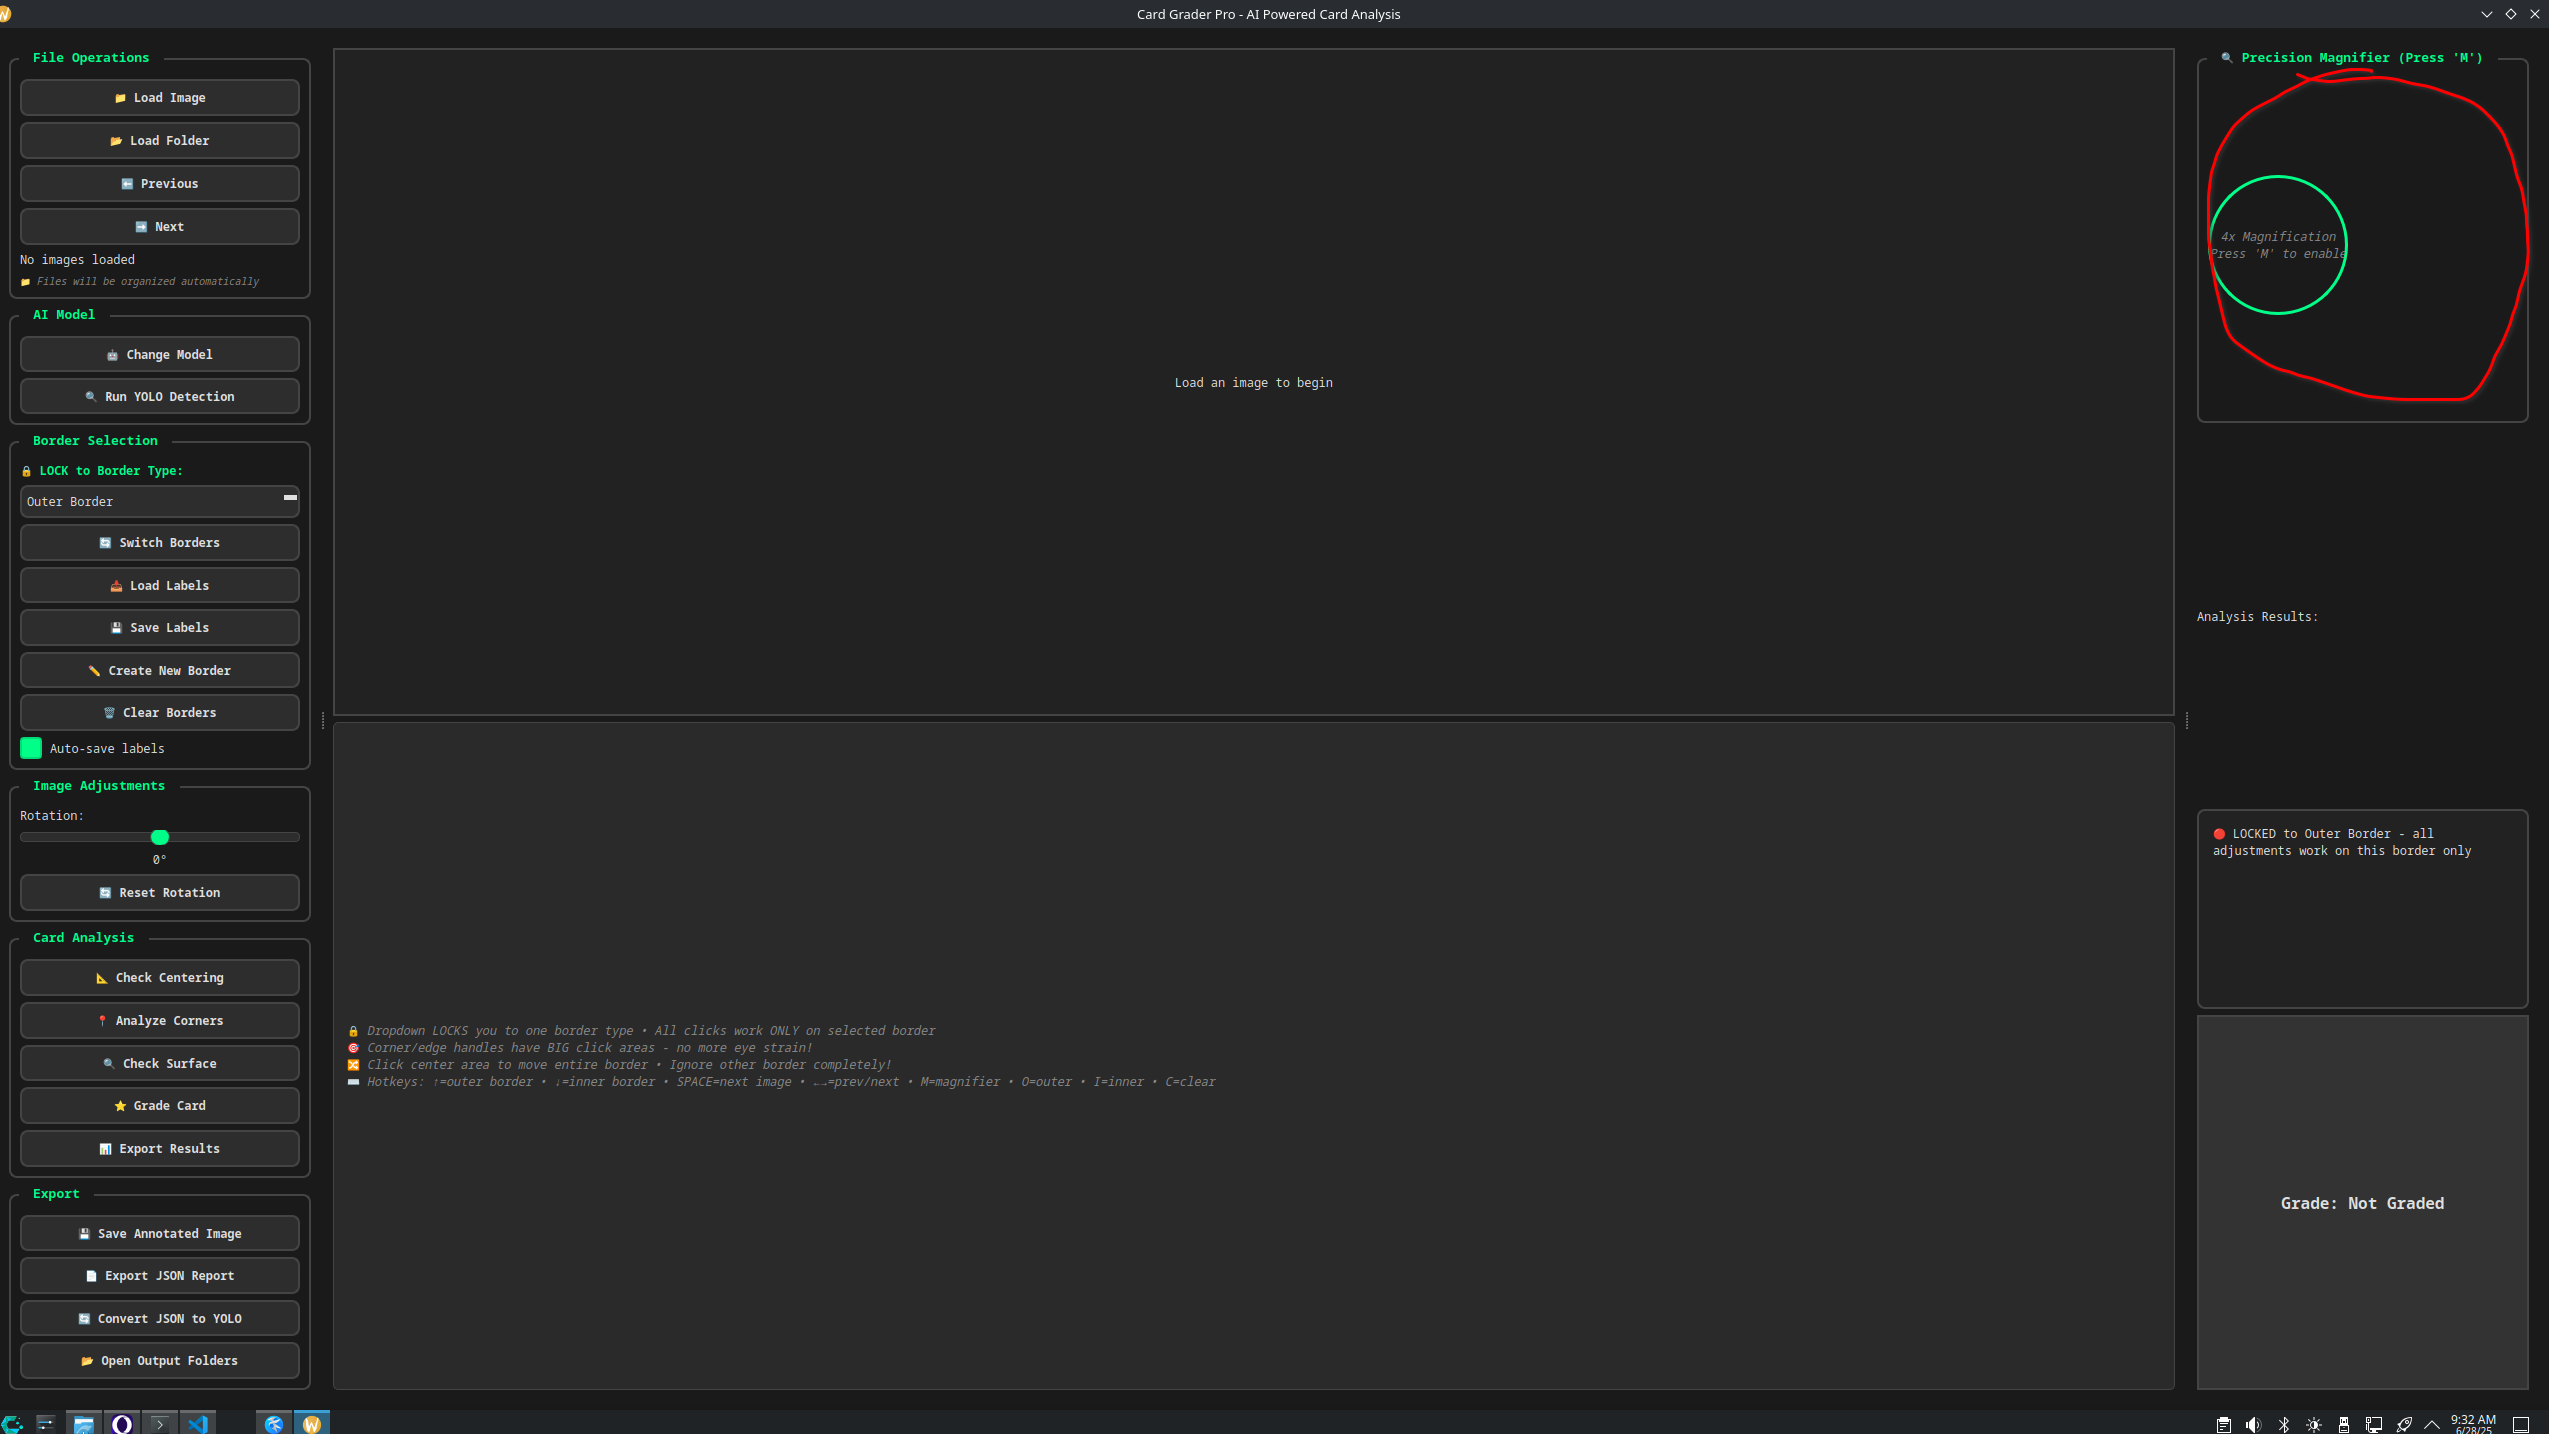Launch Dolphin file manager from taskbar
This screenshot has height=1434, width=2549.
pyautogui.click(x=84, y=1423)
